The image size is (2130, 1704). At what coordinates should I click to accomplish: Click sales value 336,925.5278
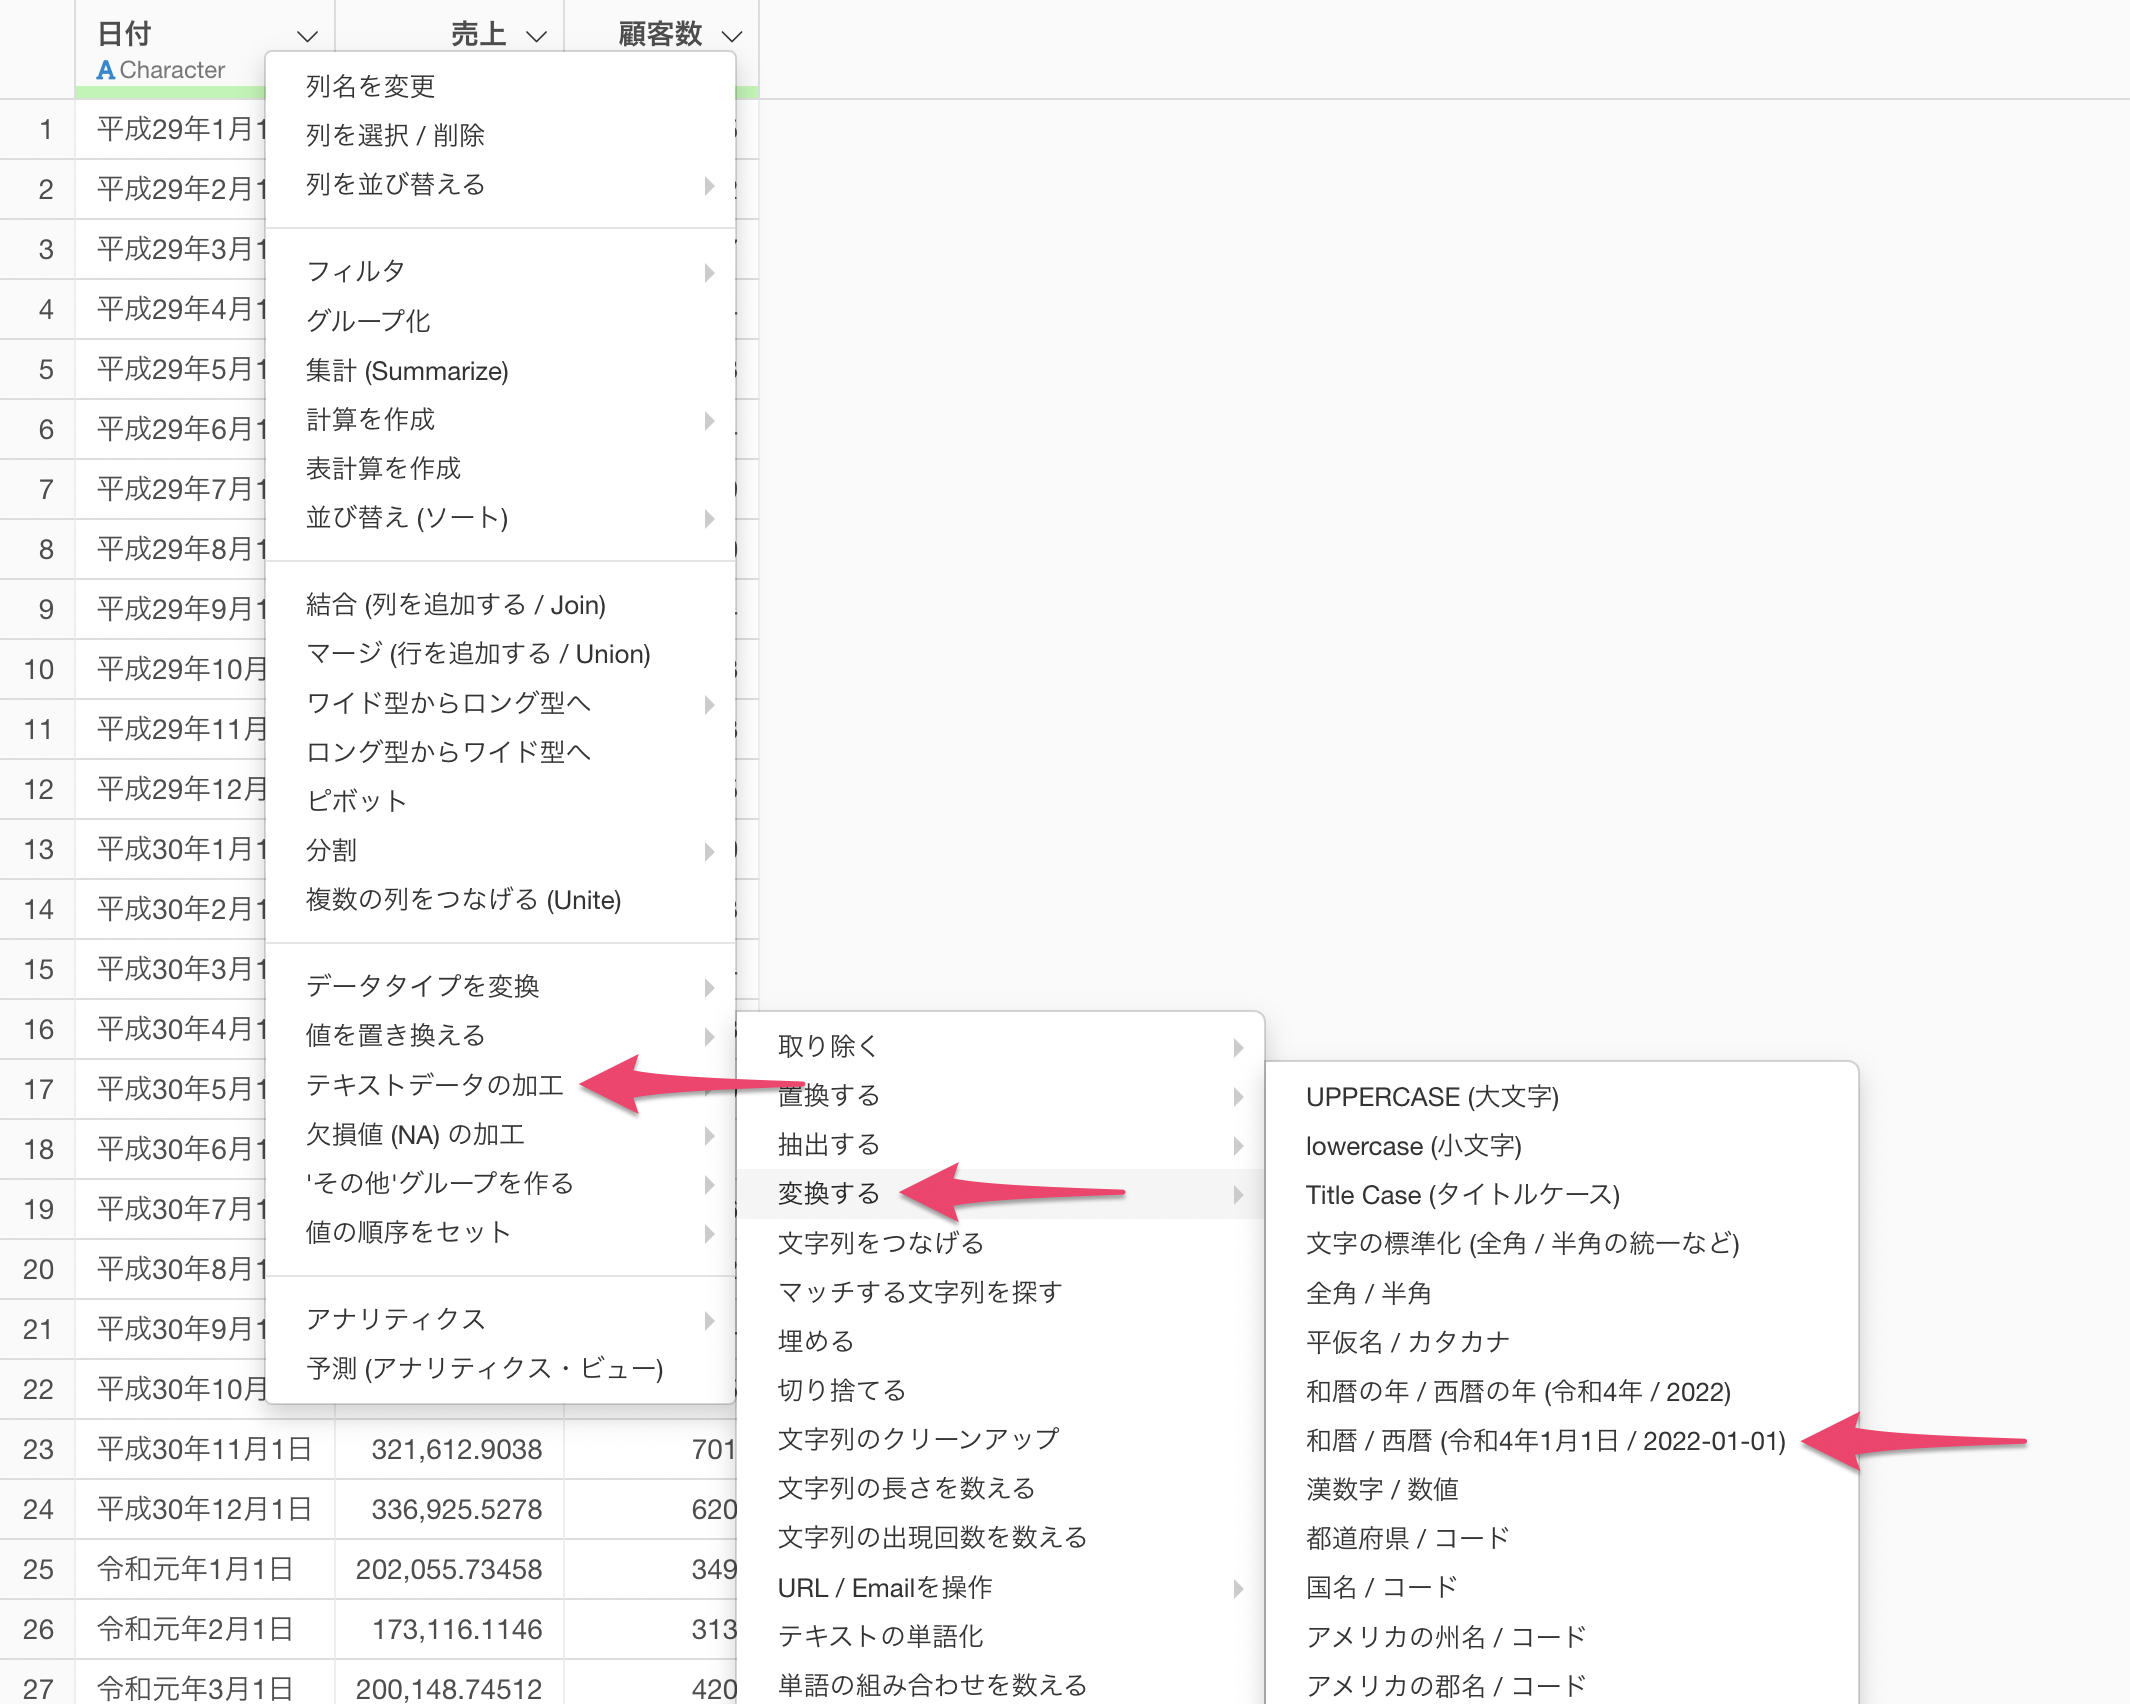(x=456, y=1509)
